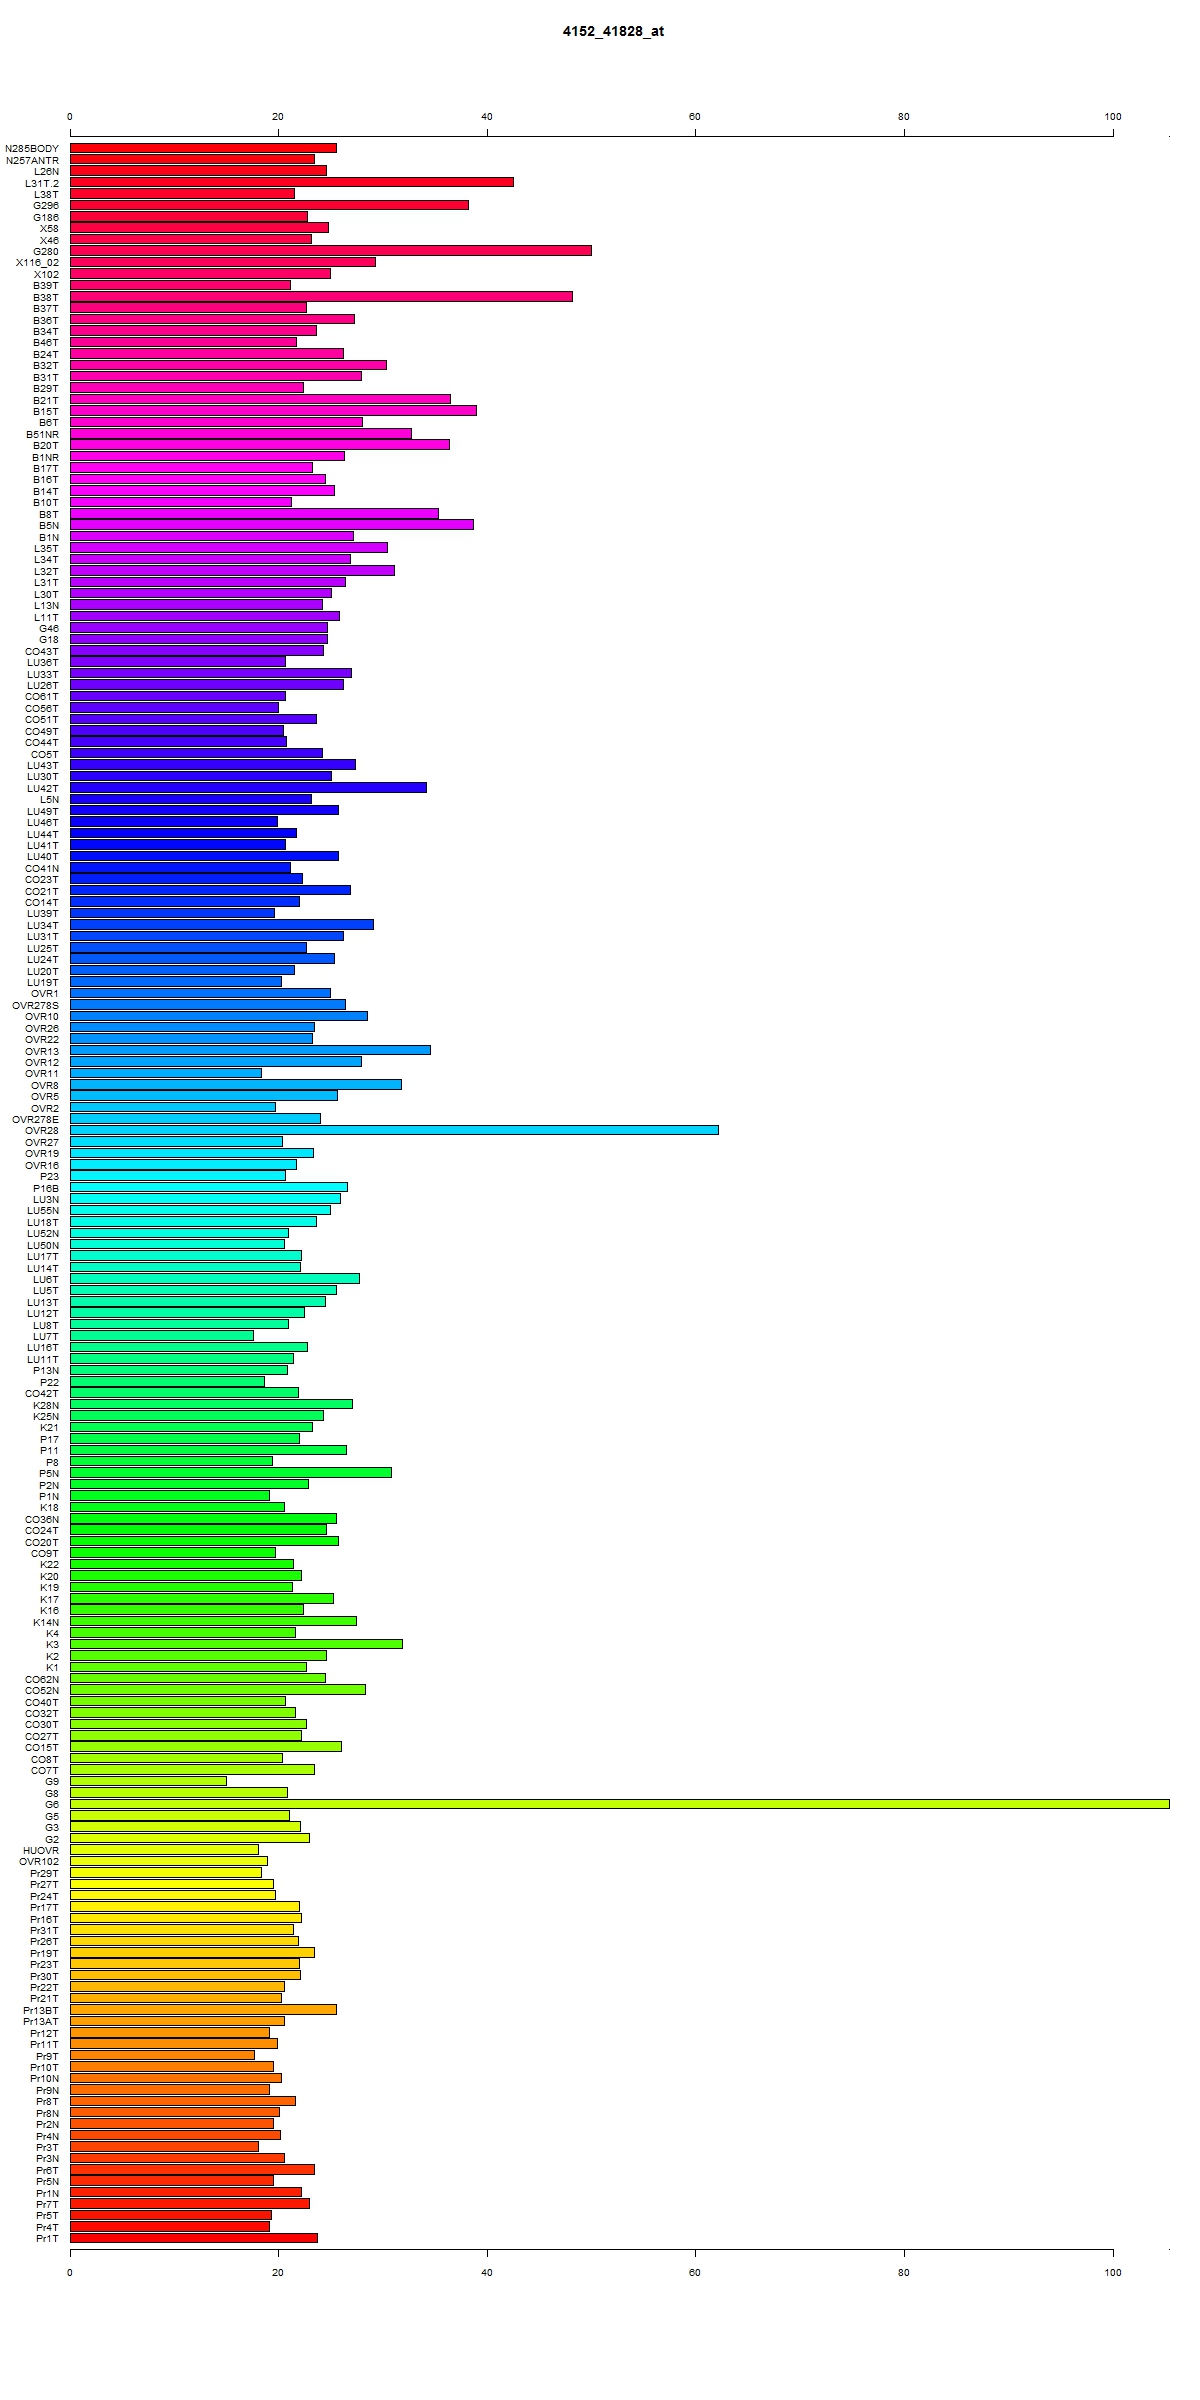The height and width of the screenshot is (2400, 1200).
Task: Click the OVR278E sample label
Action: [36, 1119]
